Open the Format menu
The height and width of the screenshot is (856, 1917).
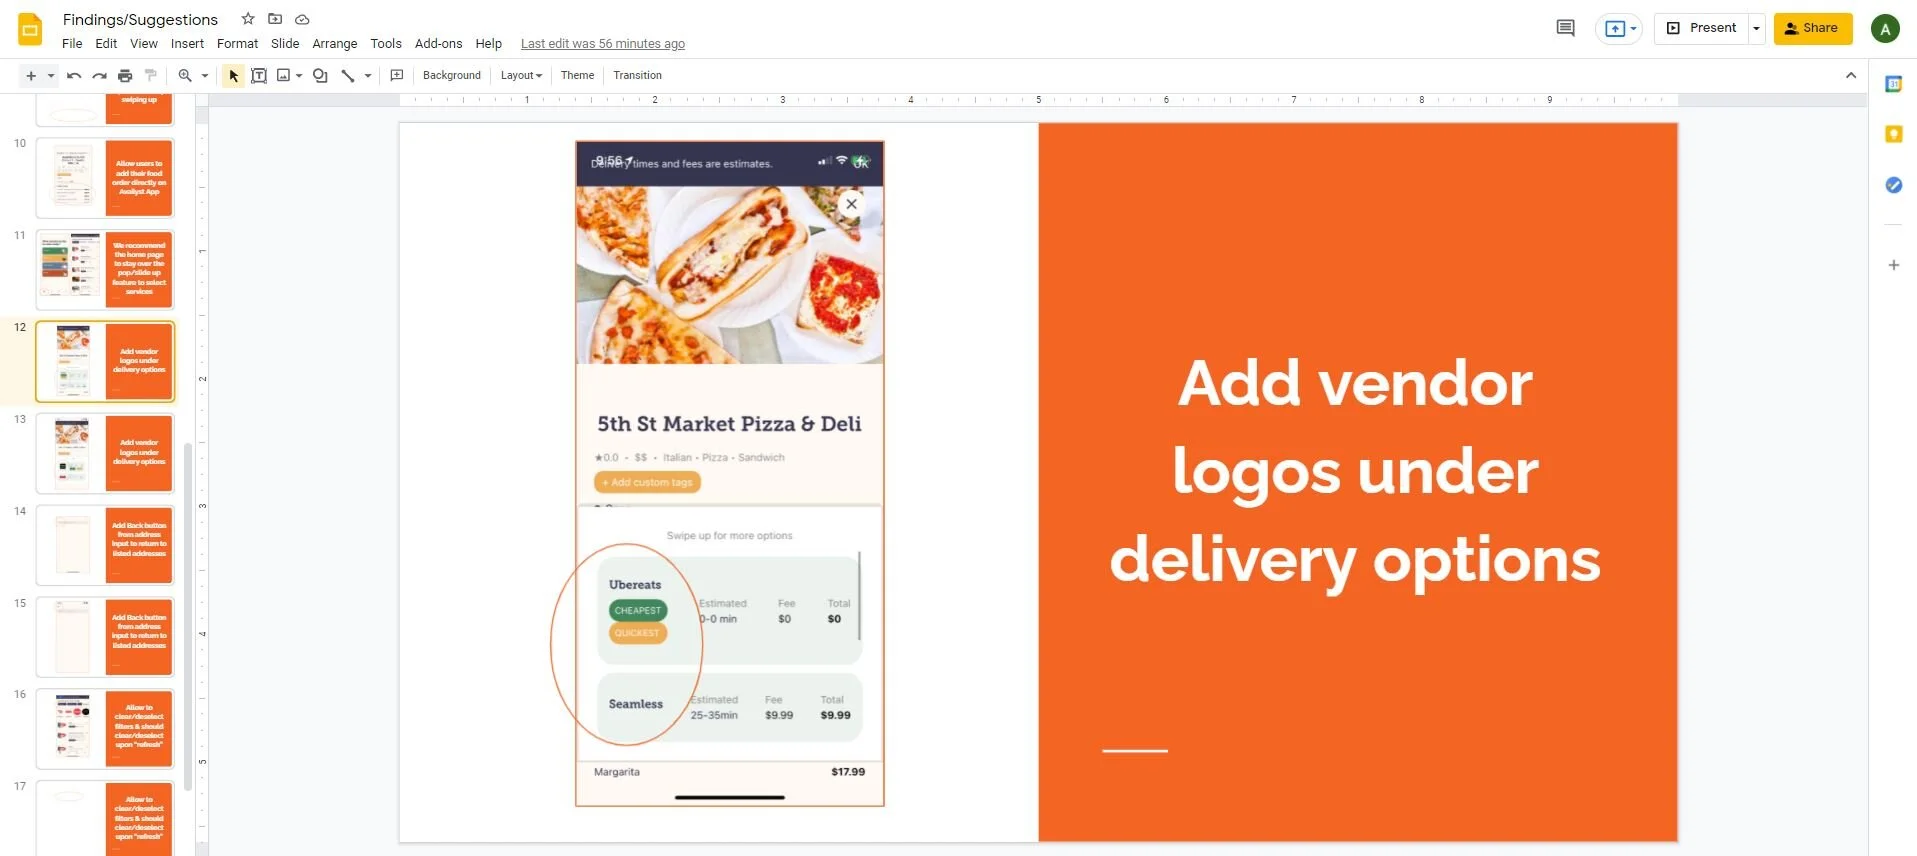coord(237,43)
